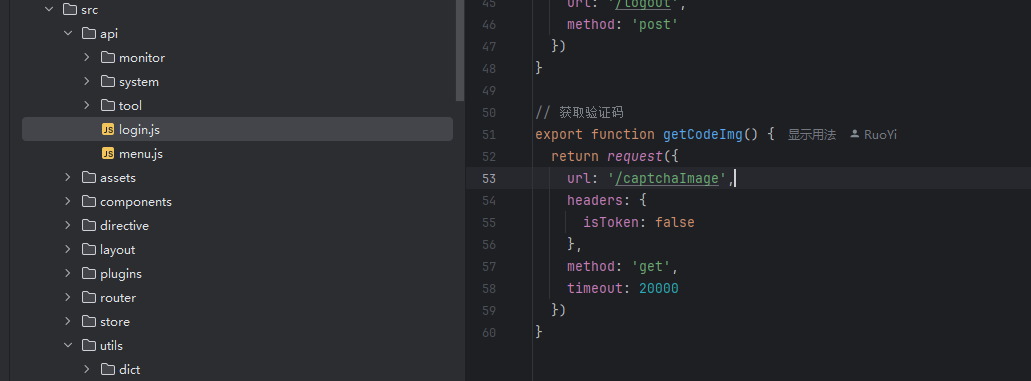Select the utils folder label
Screen dimensions: 1031x381
tap(112, 345)
